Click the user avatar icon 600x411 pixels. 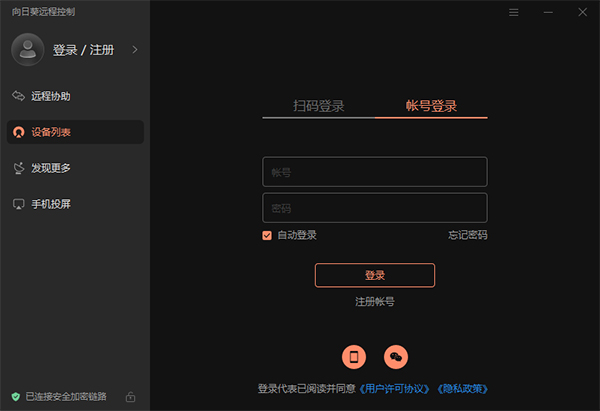click(28, 50)
